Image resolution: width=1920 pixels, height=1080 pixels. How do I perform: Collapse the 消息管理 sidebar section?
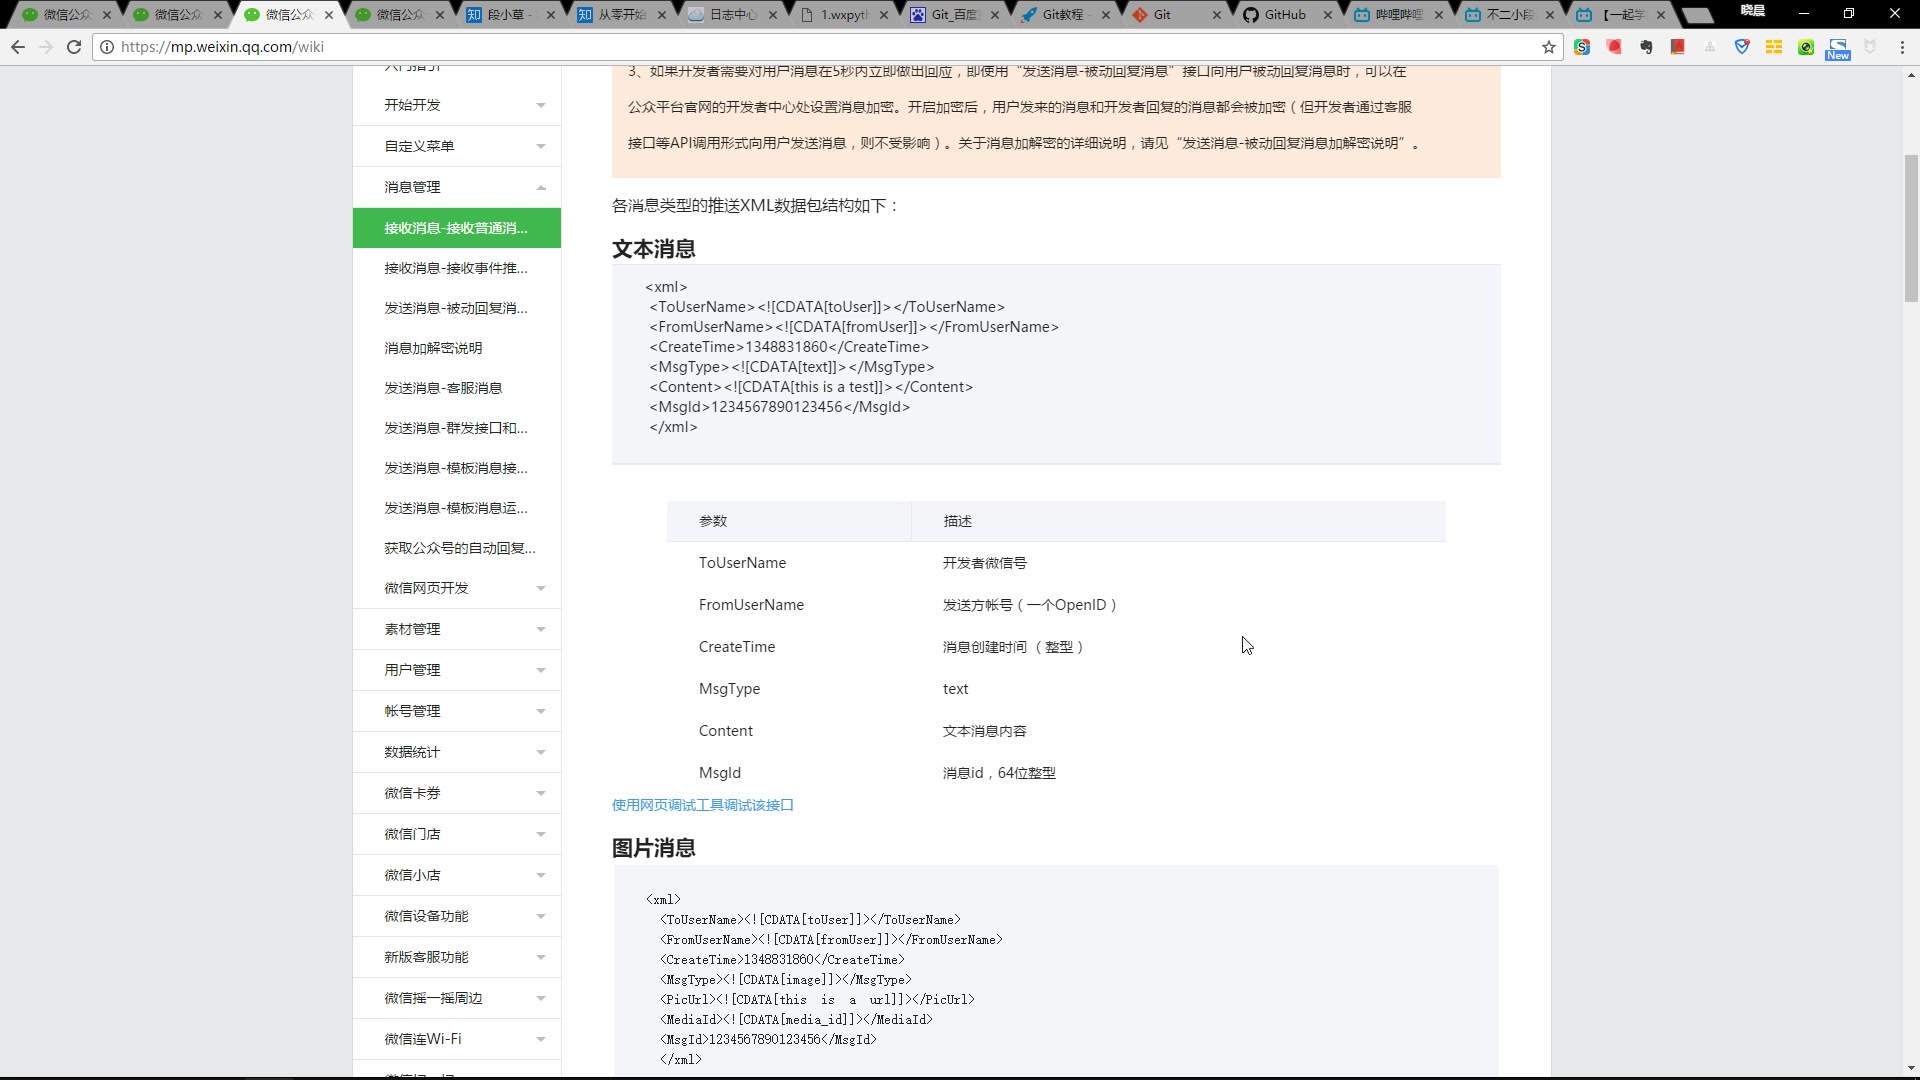click(x=457, y=187)
